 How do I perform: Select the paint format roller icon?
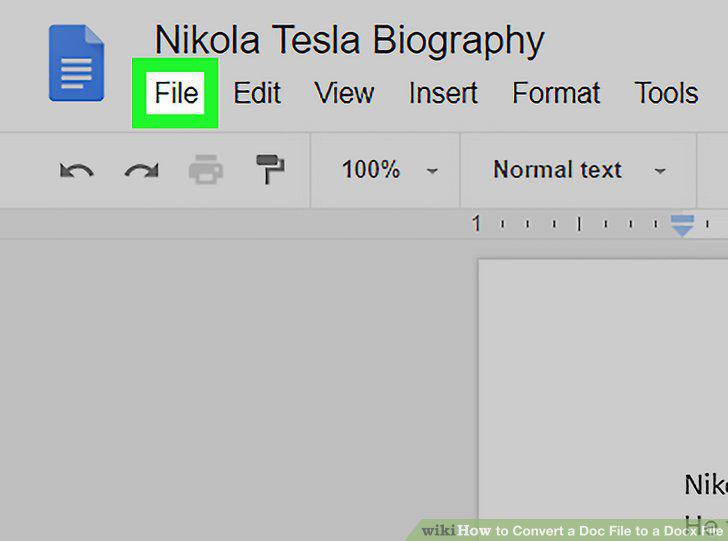coord(270,169)
